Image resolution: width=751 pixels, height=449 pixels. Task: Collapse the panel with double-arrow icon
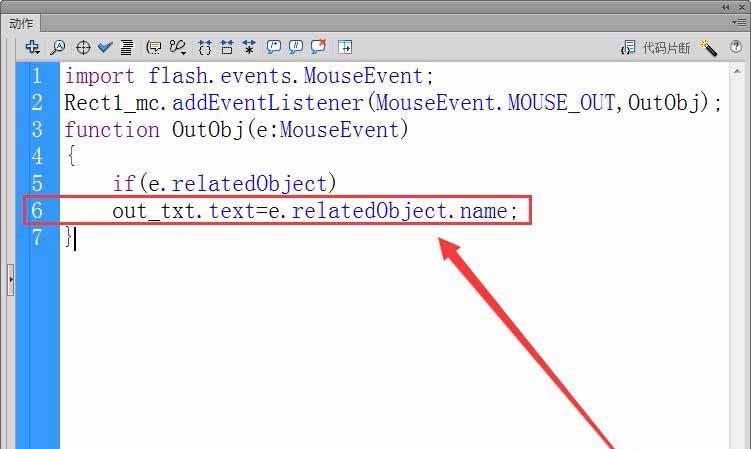(726, 7)
